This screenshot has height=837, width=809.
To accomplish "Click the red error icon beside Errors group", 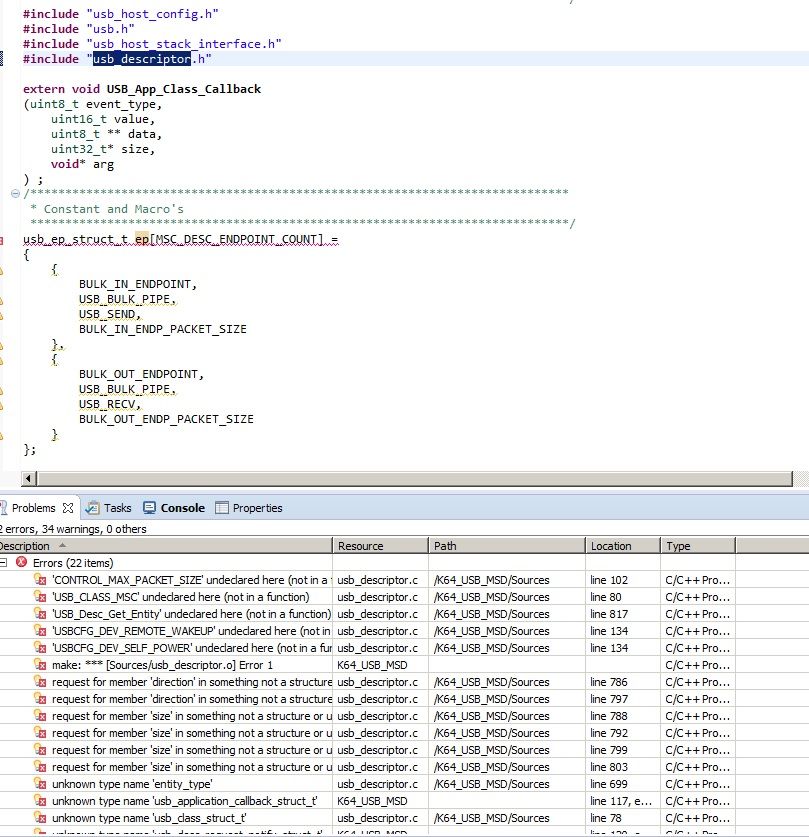I will (21, 563).
